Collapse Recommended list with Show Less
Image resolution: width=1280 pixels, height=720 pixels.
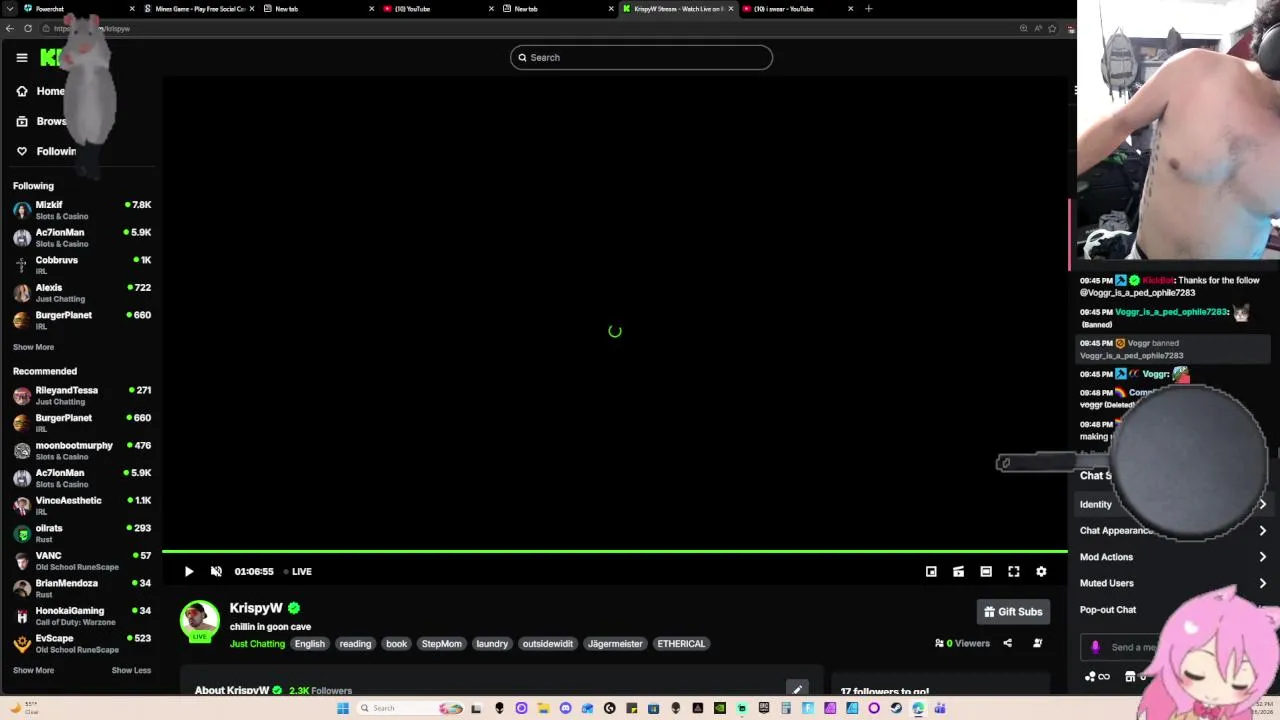(131, 670)
